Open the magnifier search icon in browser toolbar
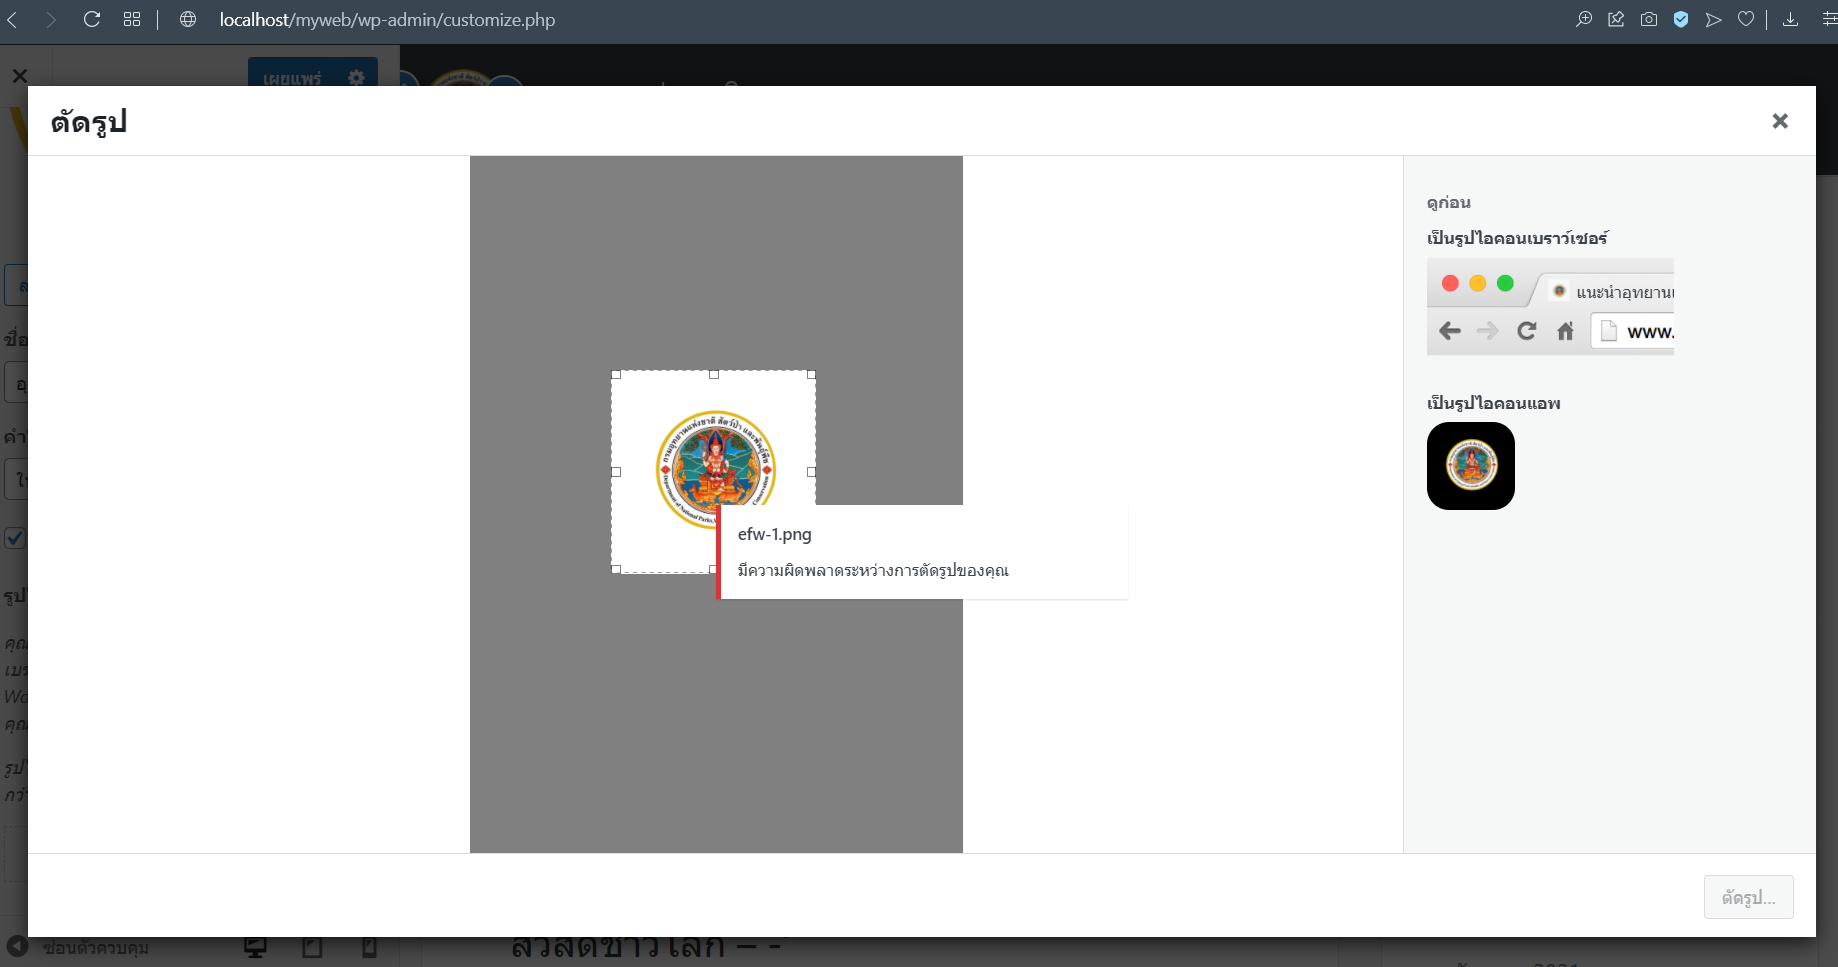 pyautogui.click(x=1584, y=20)
